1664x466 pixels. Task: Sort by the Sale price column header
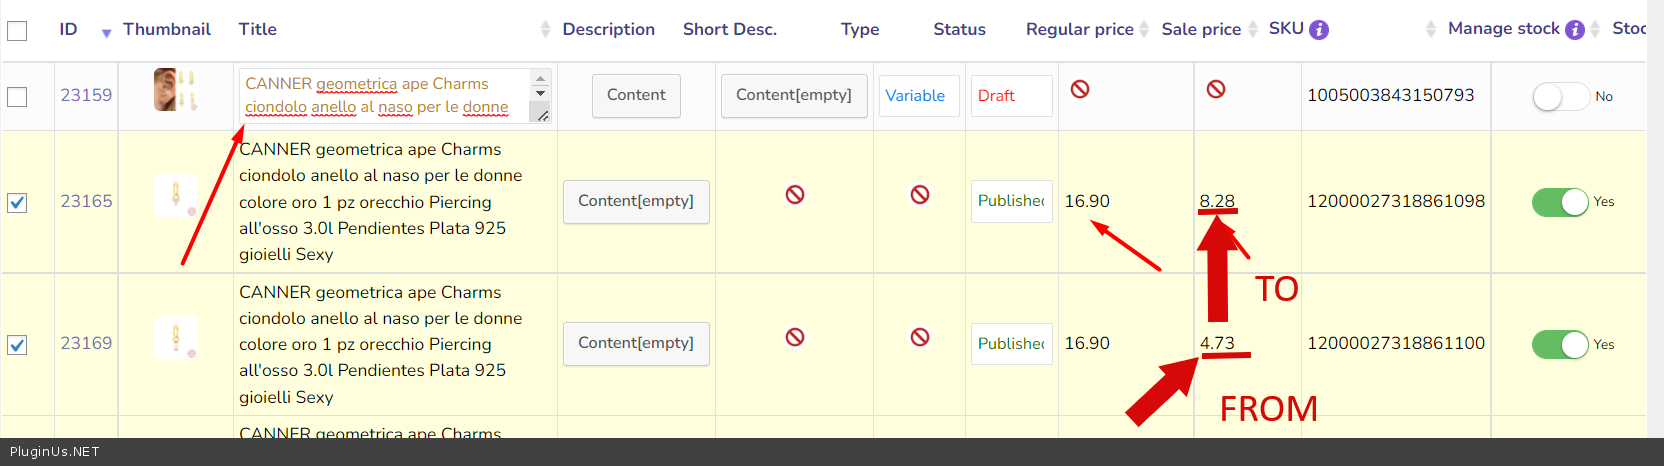point(1200,29)
